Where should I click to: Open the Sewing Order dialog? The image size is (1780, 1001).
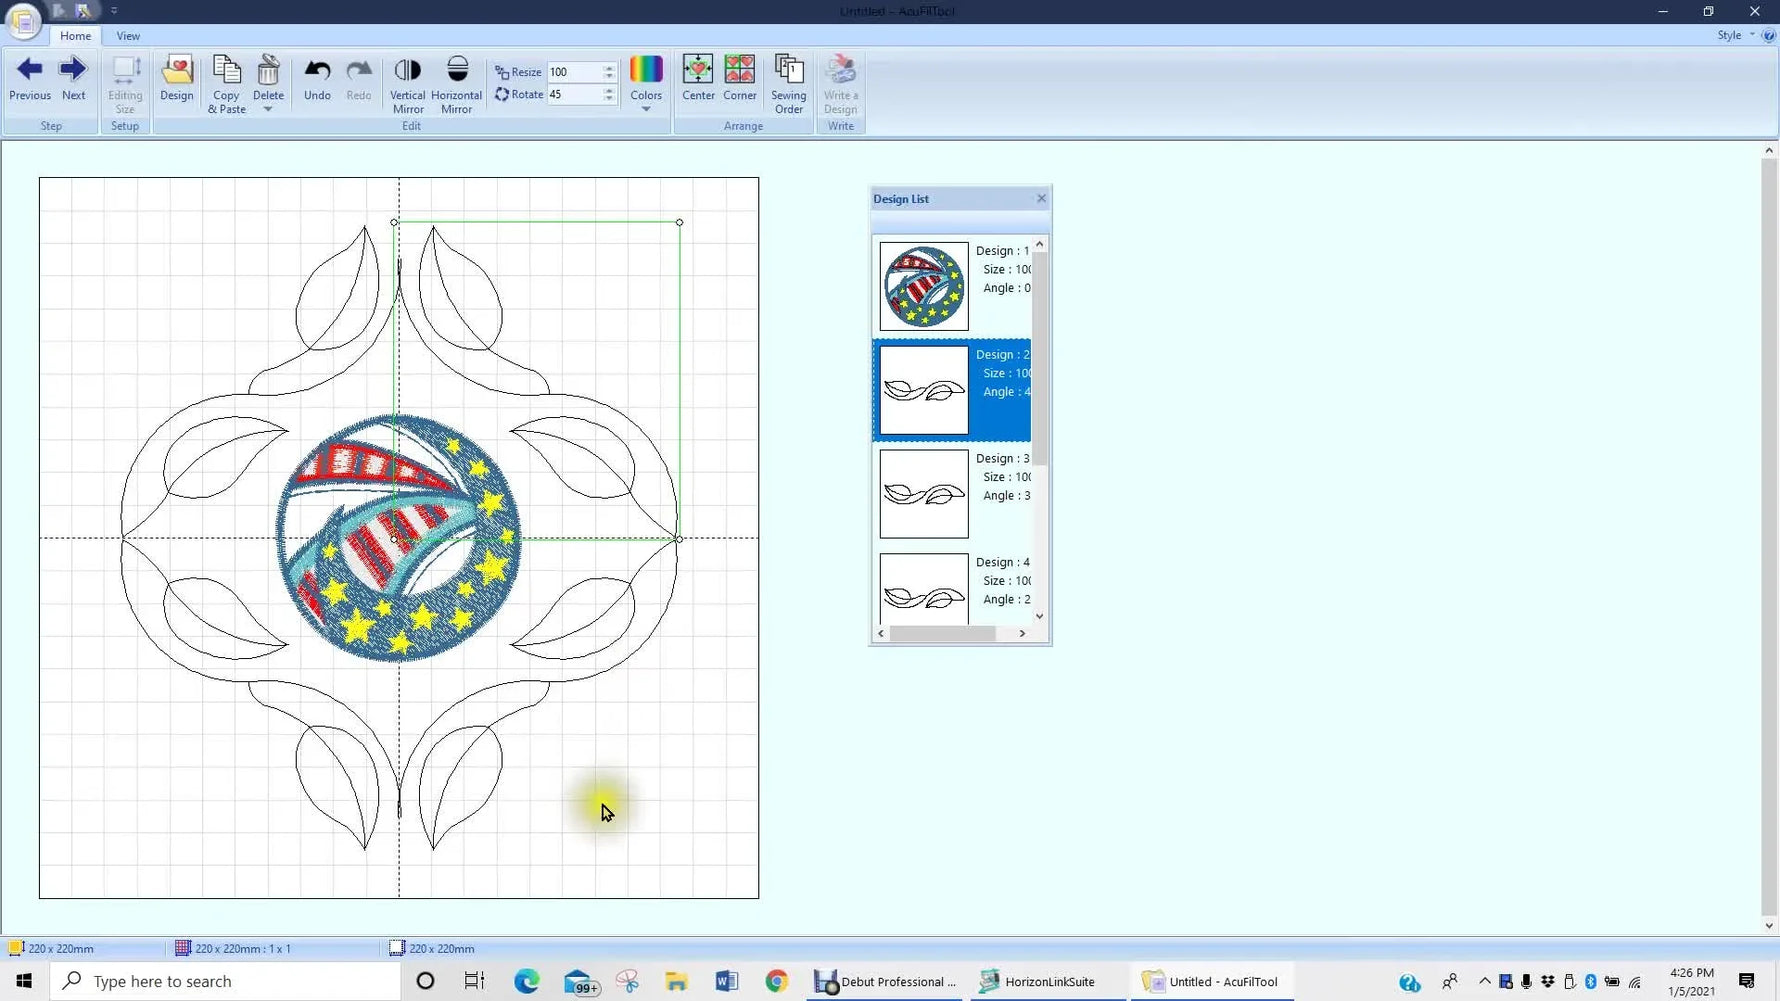tap(789, 85)
